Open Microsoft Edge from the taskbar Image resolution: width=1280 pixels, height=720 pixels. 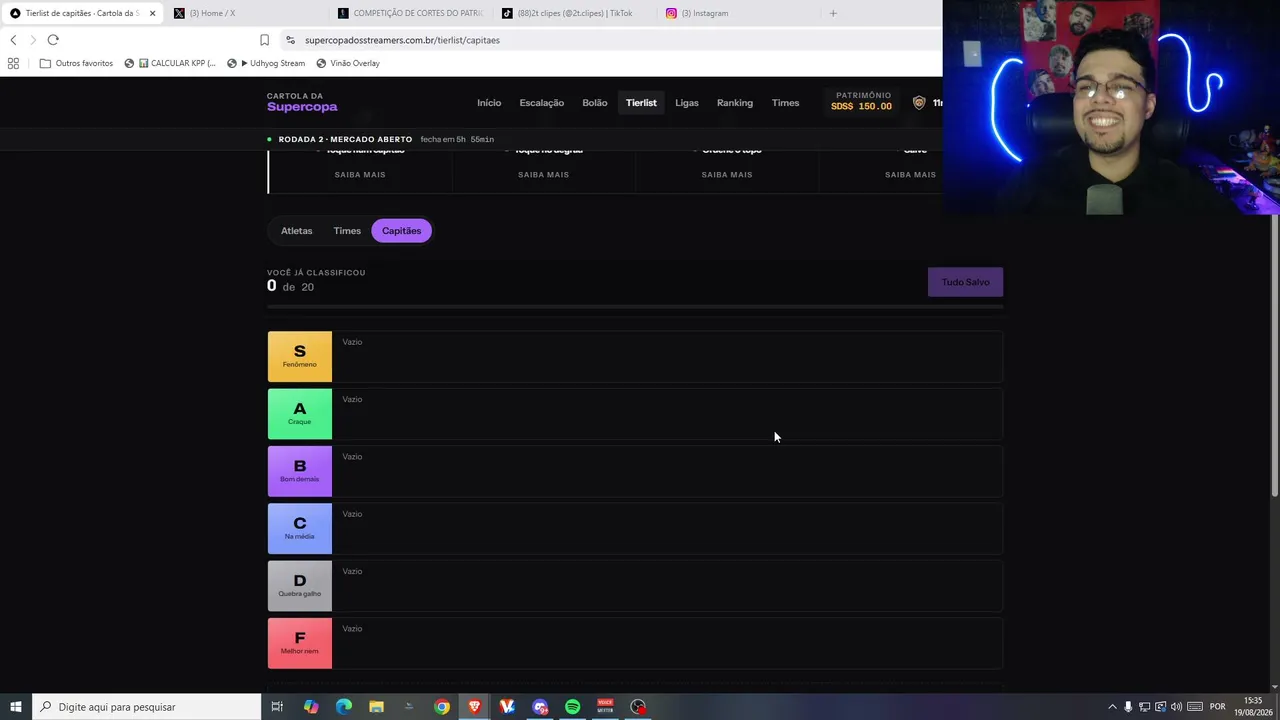tap(344, 707)
